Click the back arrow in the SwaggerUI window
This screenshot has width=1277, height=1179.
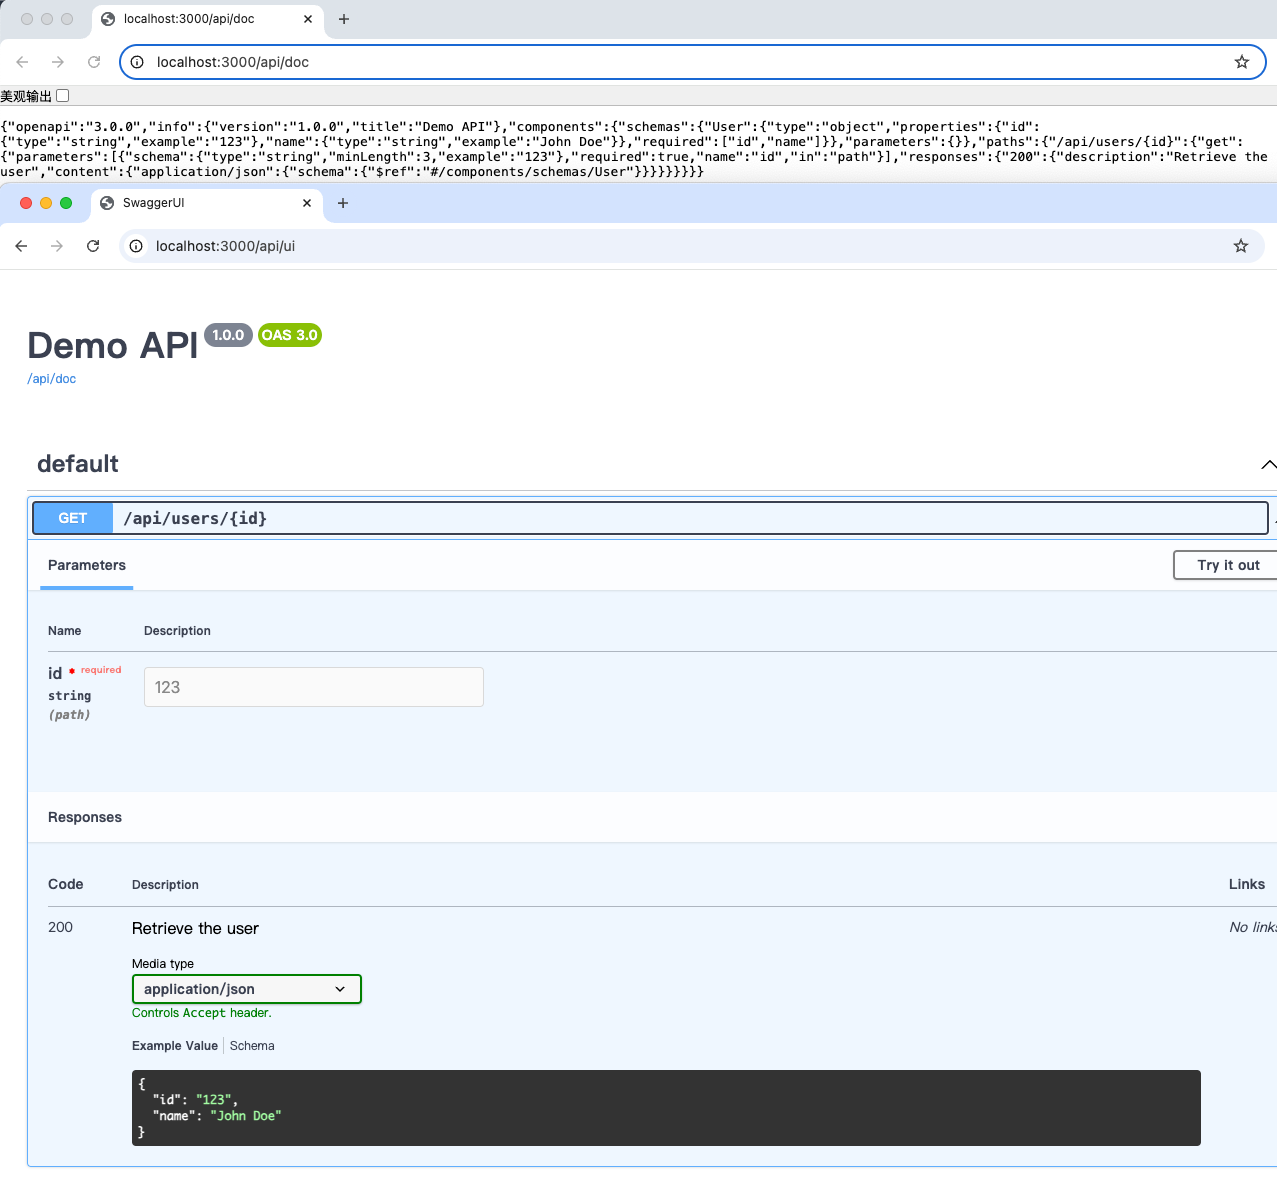pyautogui.click(x=21, y=245)
